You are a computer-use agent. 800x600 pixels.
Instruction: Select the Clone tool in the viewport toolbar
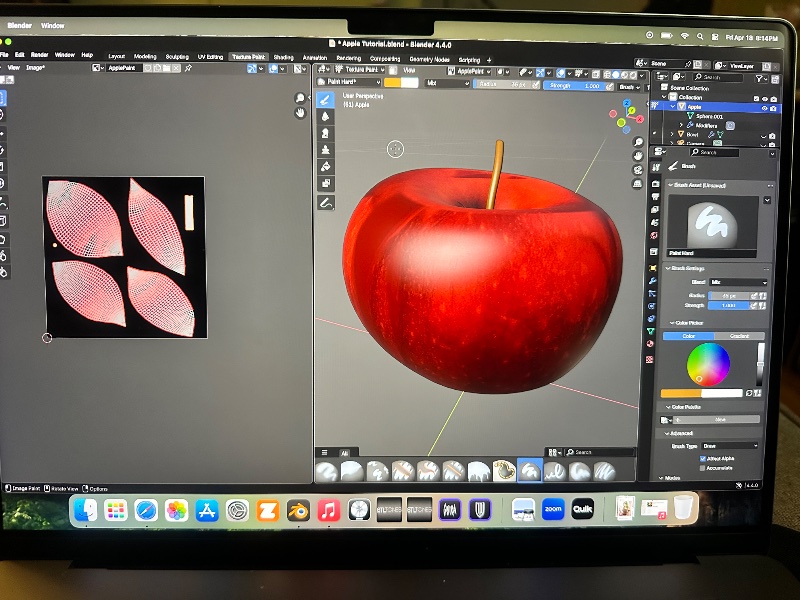pyautogui.click(x=325, y=150)
